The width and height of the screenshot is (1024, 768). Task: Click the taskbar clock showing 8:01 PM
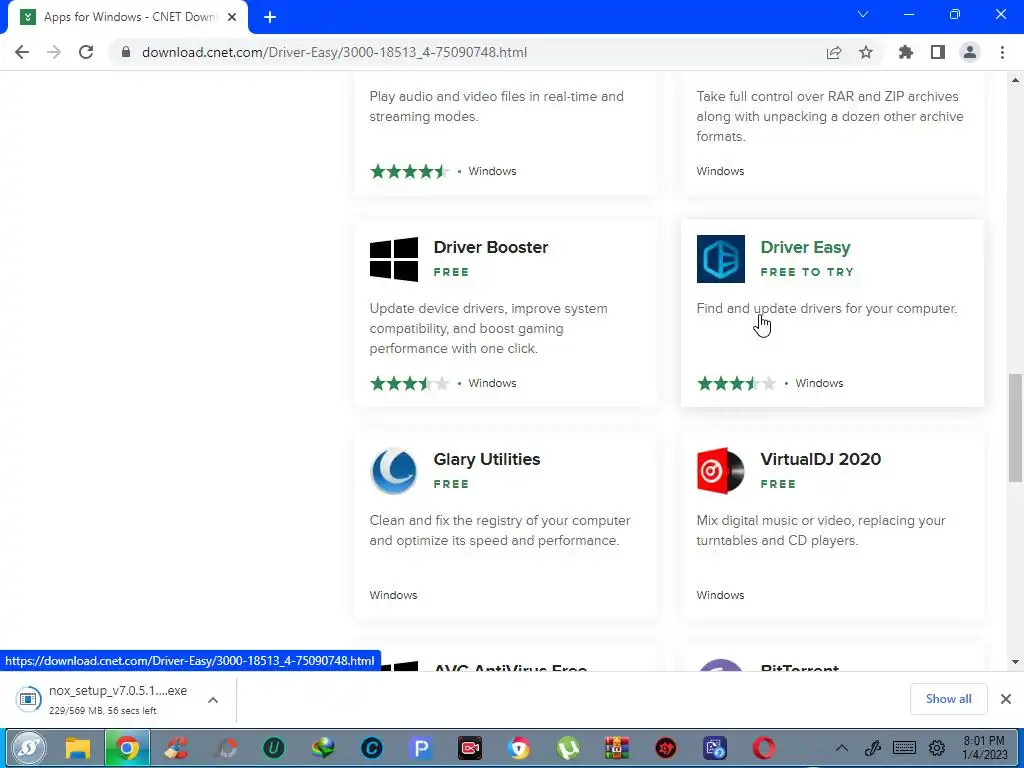tap(985, 748)
